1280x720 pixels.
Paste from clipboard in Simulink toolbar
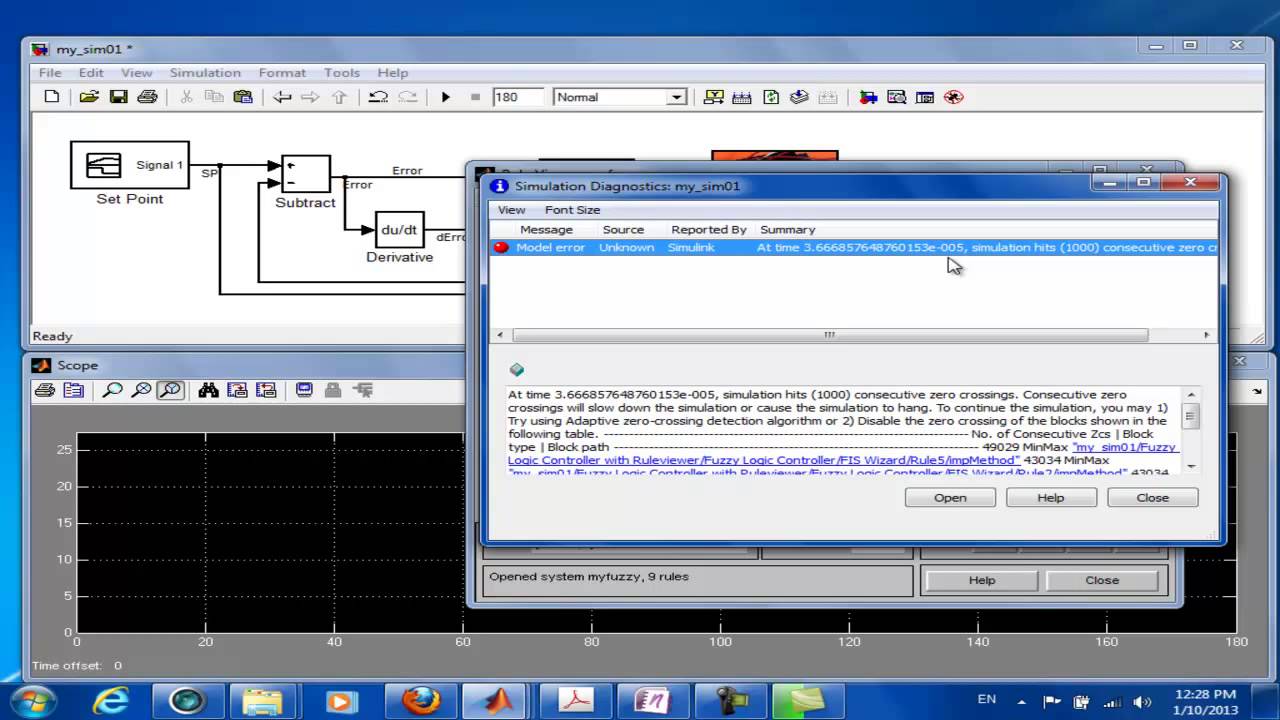[242, 97]
